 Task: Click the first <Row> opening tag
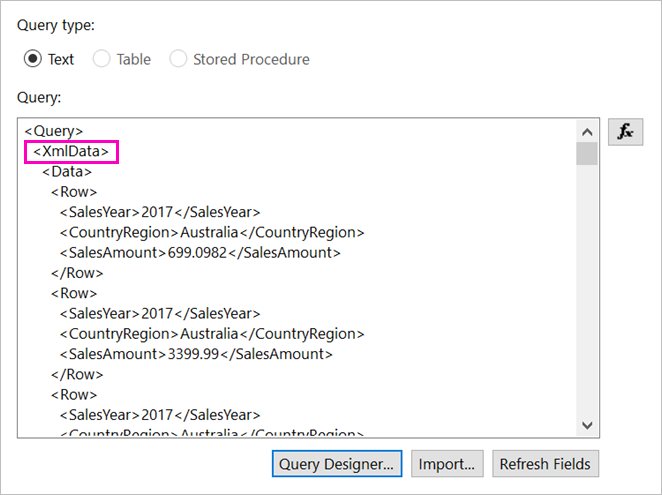[x=74, y=192]
